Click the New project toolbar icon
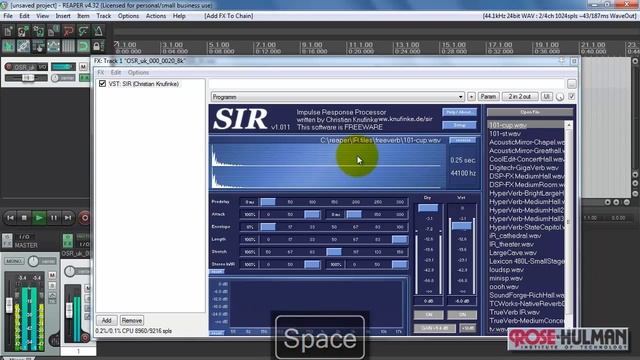 [x=8, y=31]
